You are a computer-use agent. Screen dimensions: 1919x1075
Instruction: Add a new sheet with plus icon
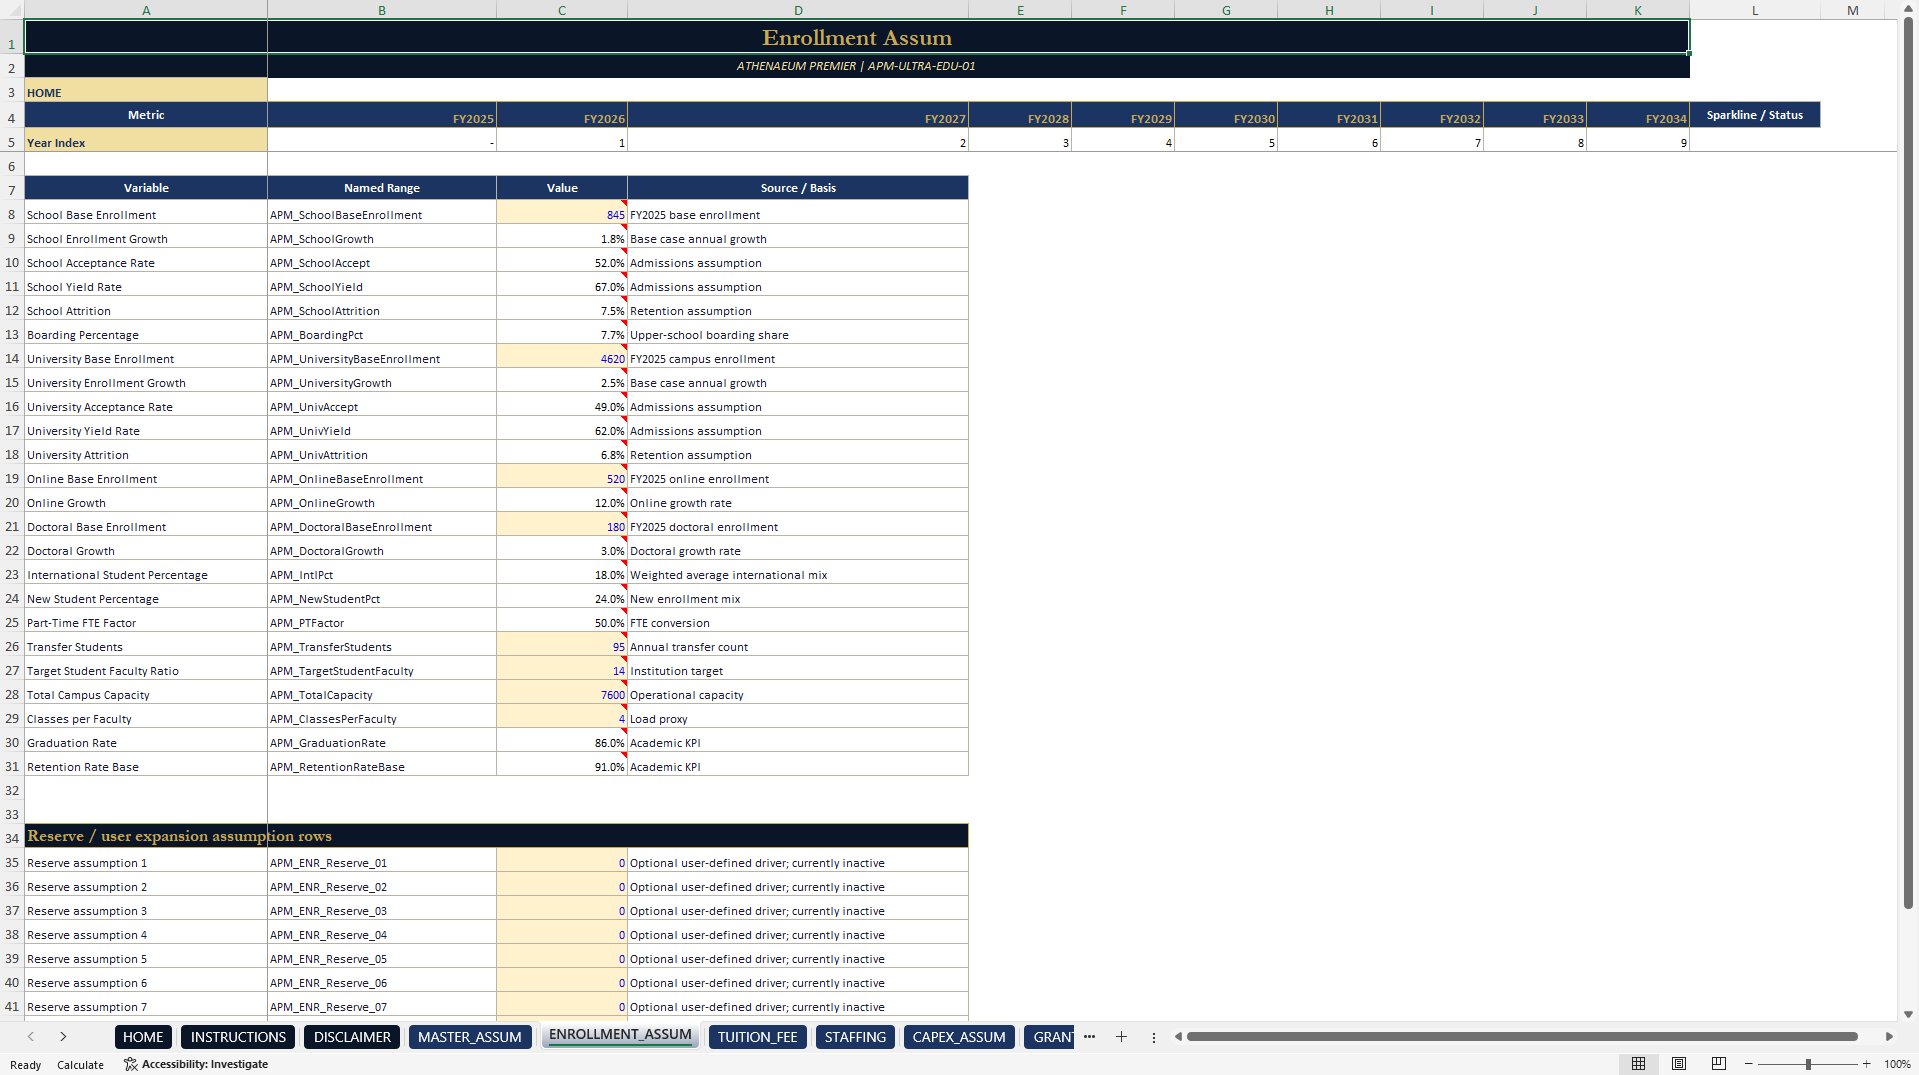(x=1121, y=1037)
